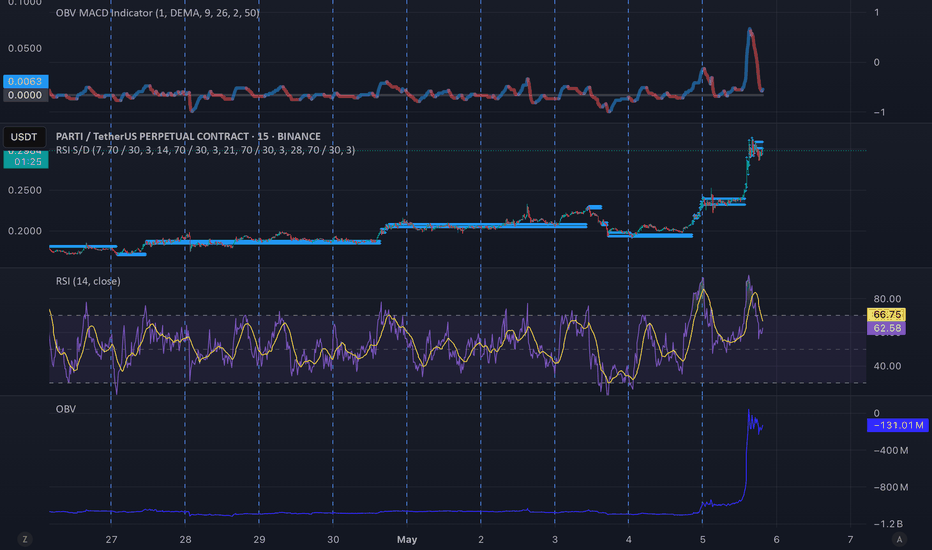
Task: Click the 5 date label on time axis
Action: coord(703,539)
